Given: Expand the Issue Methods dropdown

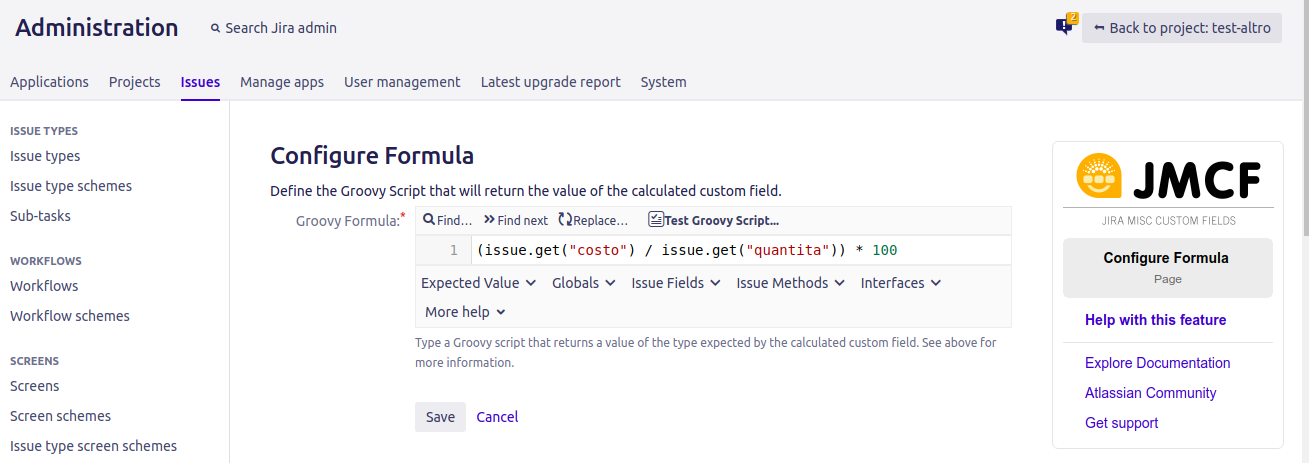Looking at the screenshot, I should (x=788, y=283).
